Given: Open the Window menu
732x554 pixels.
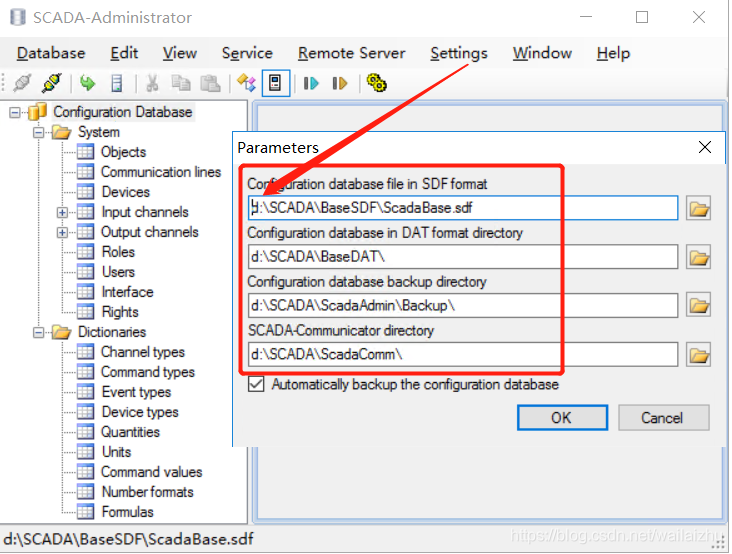Looking at the screenshot, I should (542, 53).
